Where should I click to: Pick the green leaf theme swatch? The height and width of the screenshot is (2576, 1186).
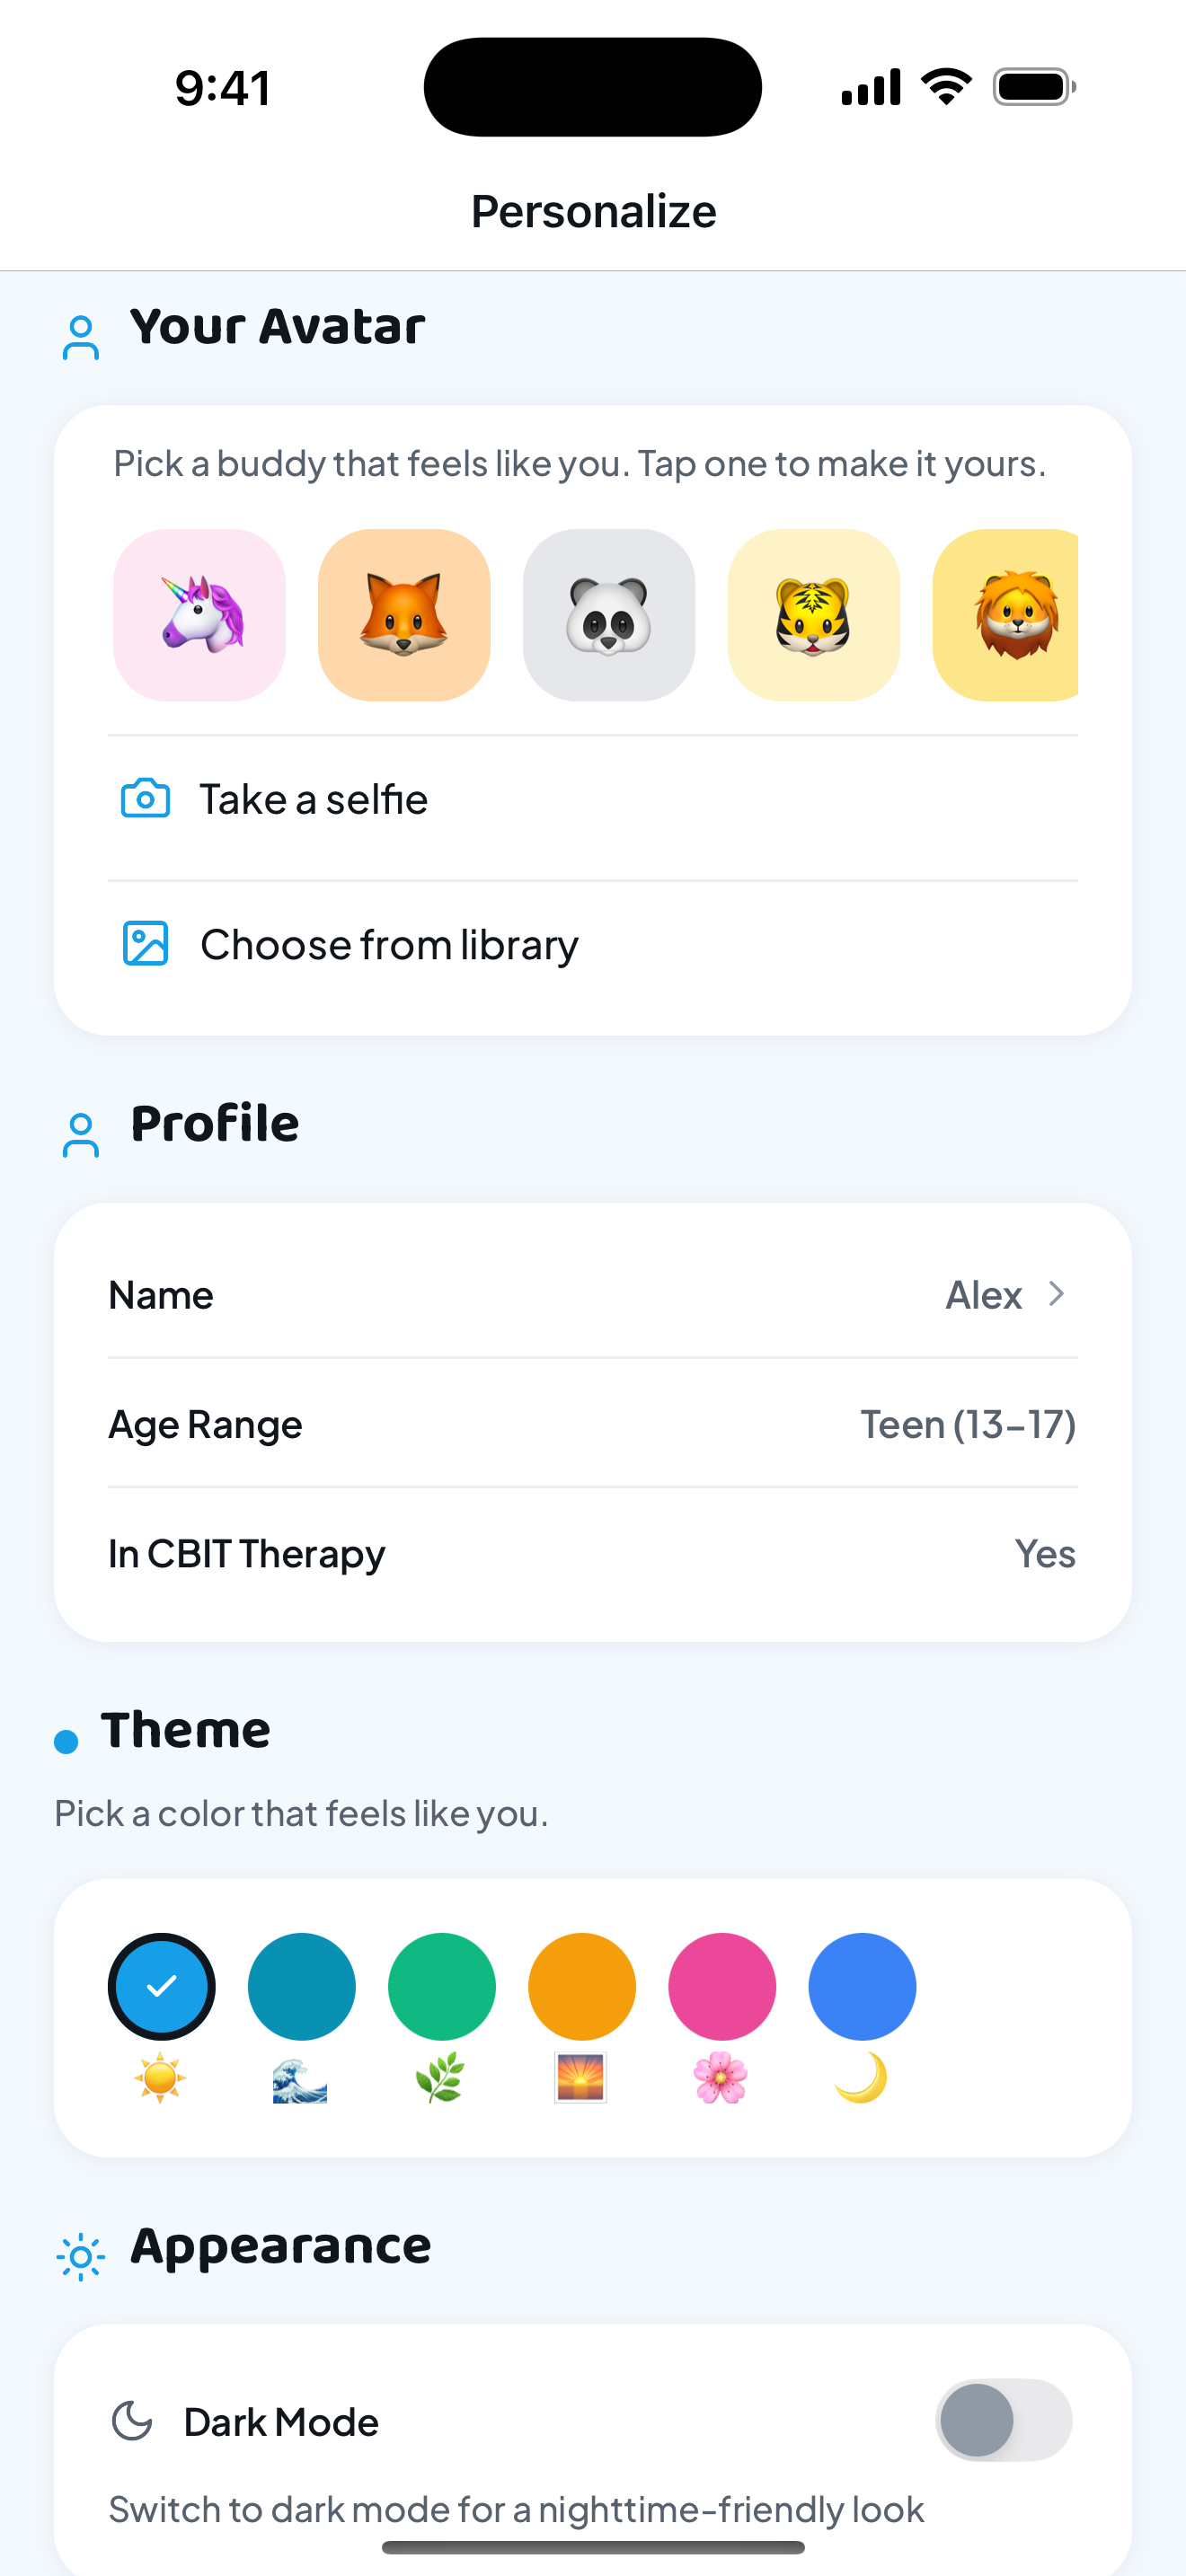pos(442,1986)
